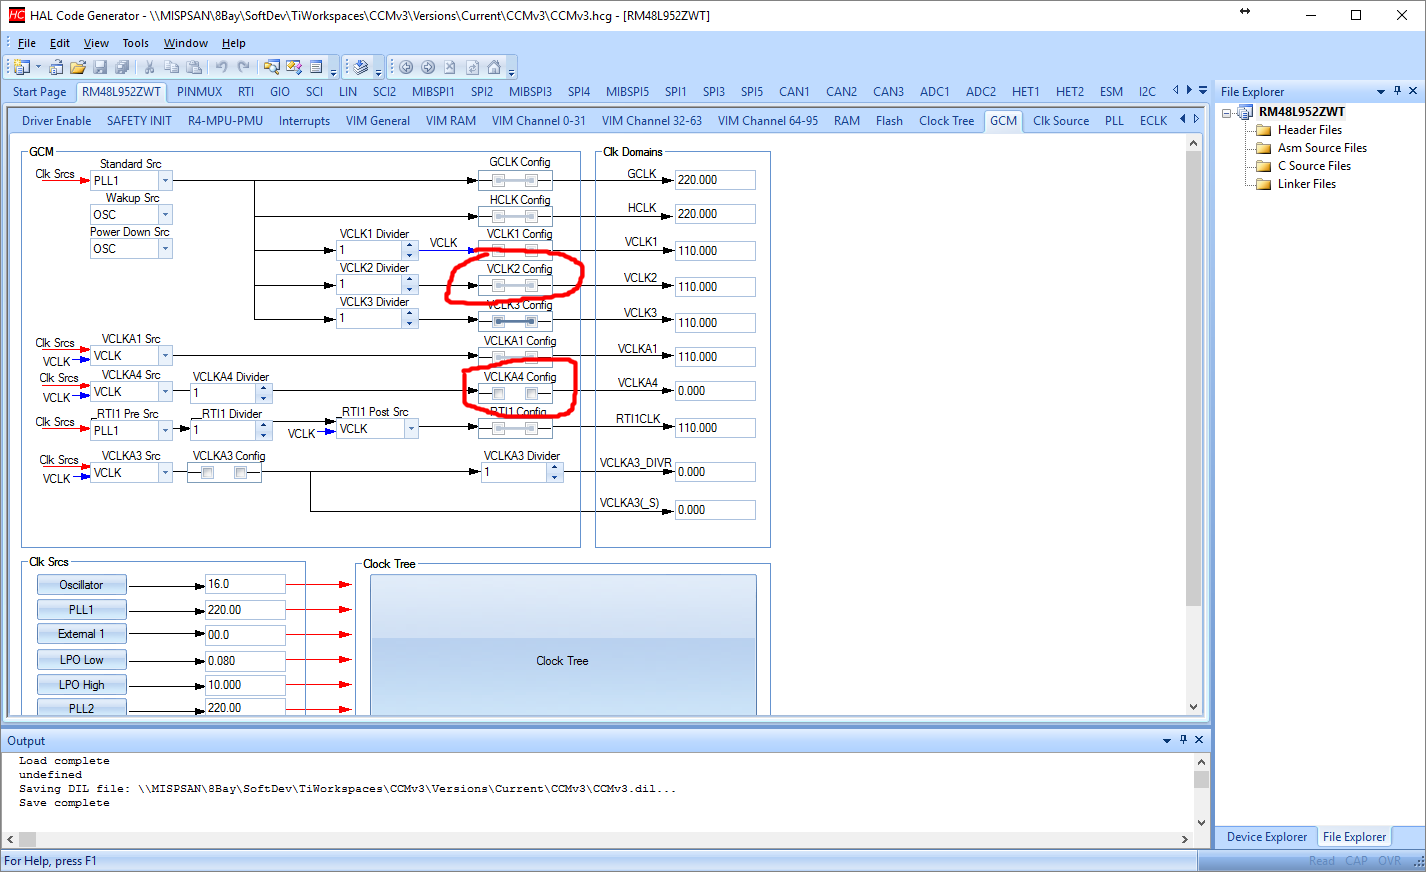The image size is (1426, 872).
Task: Save the project with the floppy disk icon
Action: click(100, 67)
